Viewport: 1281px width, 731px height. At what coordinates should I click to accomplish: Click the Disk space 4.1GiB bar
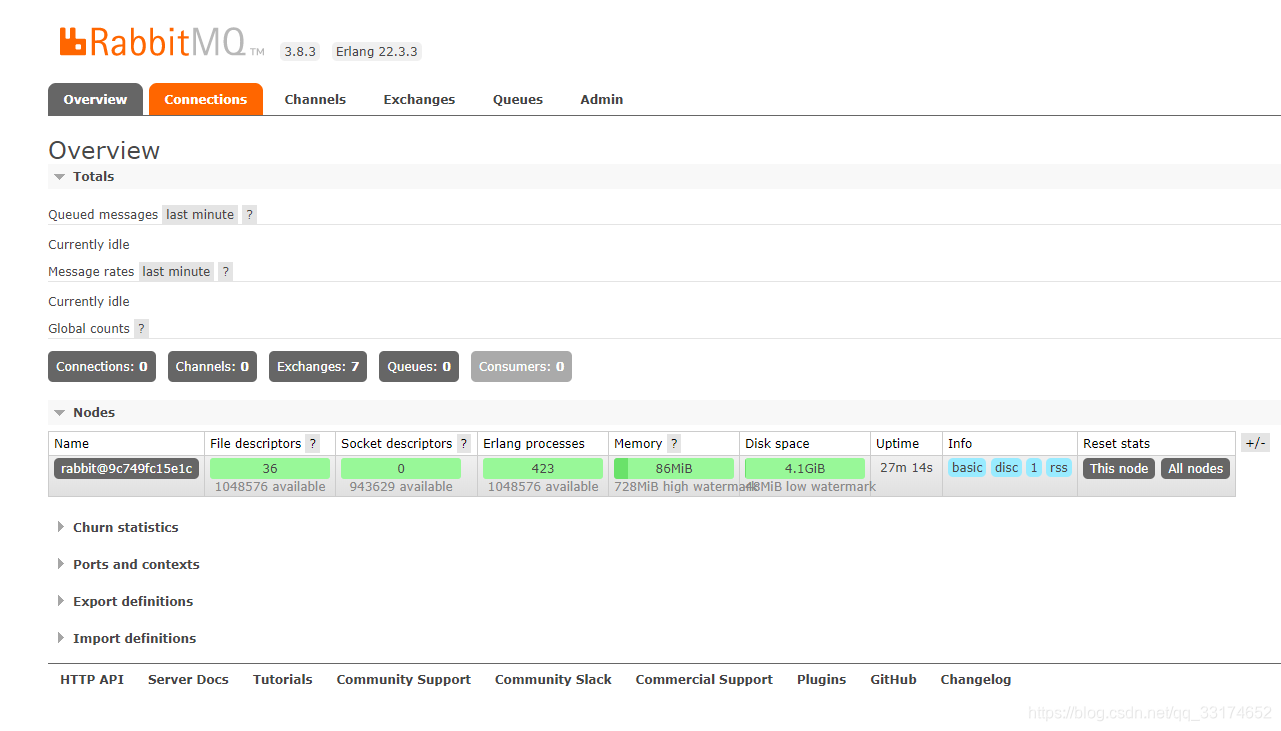coord(805,468)
